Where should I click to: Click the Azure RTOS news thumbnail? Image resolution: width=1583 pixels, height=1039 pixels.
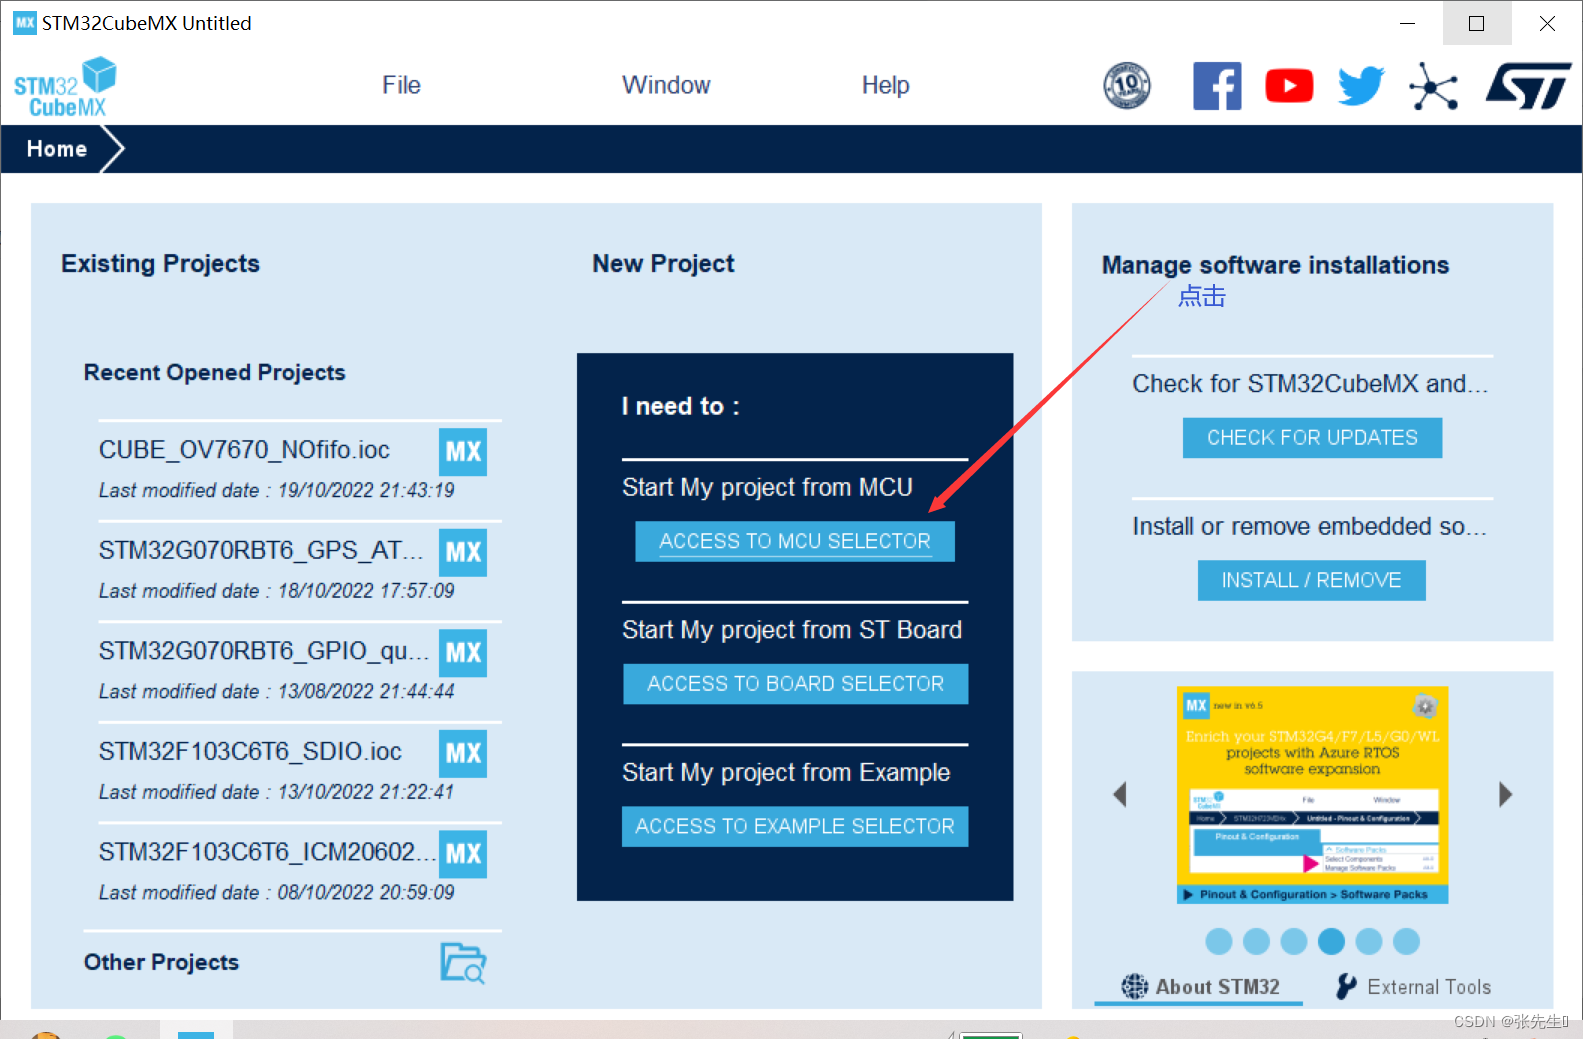[1312, 795]
